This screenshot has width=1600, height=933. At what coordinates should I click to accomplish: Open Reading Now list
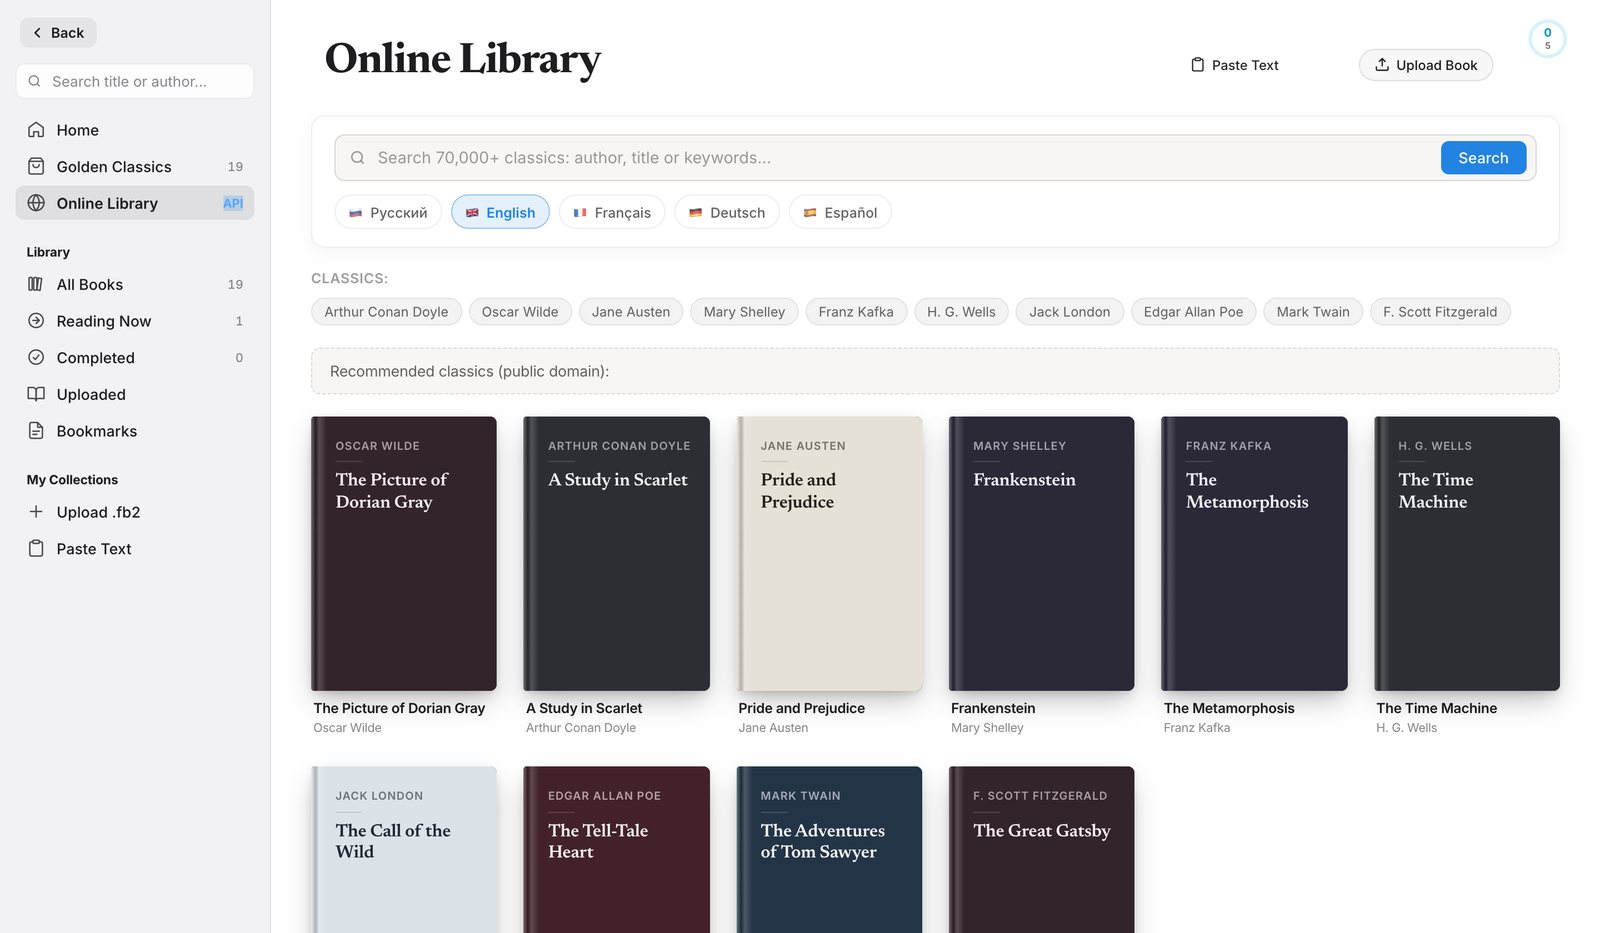pos(135,321)
